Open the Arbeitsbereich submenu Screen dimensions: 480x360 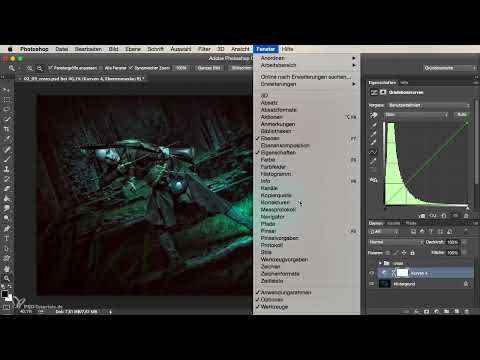pyautogui.click(x=306, y=65)
